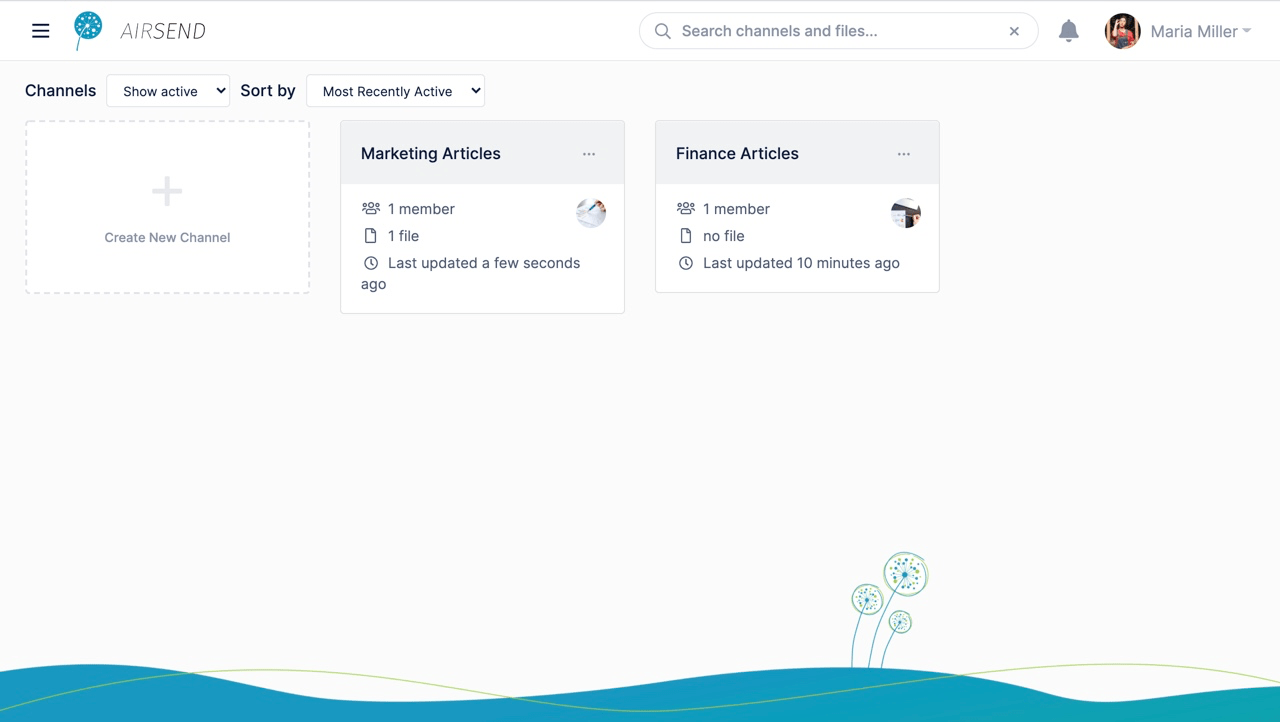Screen dimensions: 1280x722
Task: Click the Finance Articles member avatar
Action: click(x=906, y=213)
